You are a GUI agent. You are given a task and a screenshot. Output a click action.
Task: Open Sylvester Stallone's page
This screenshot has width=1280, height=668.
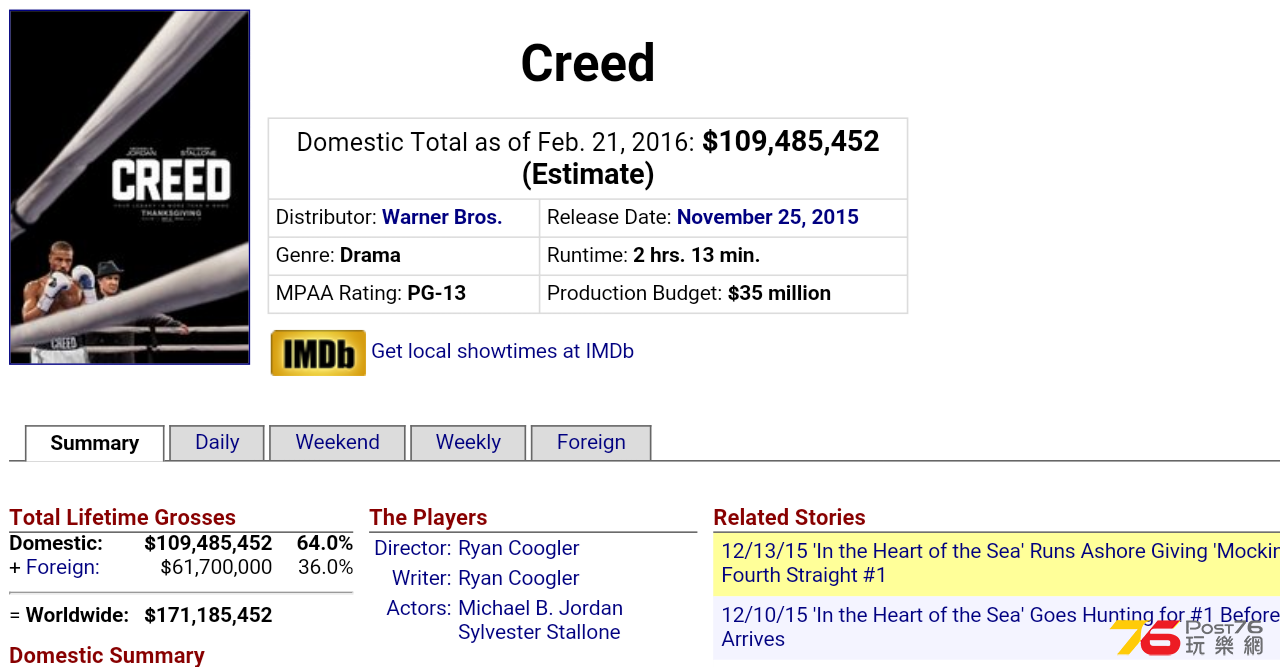point(539,632)
